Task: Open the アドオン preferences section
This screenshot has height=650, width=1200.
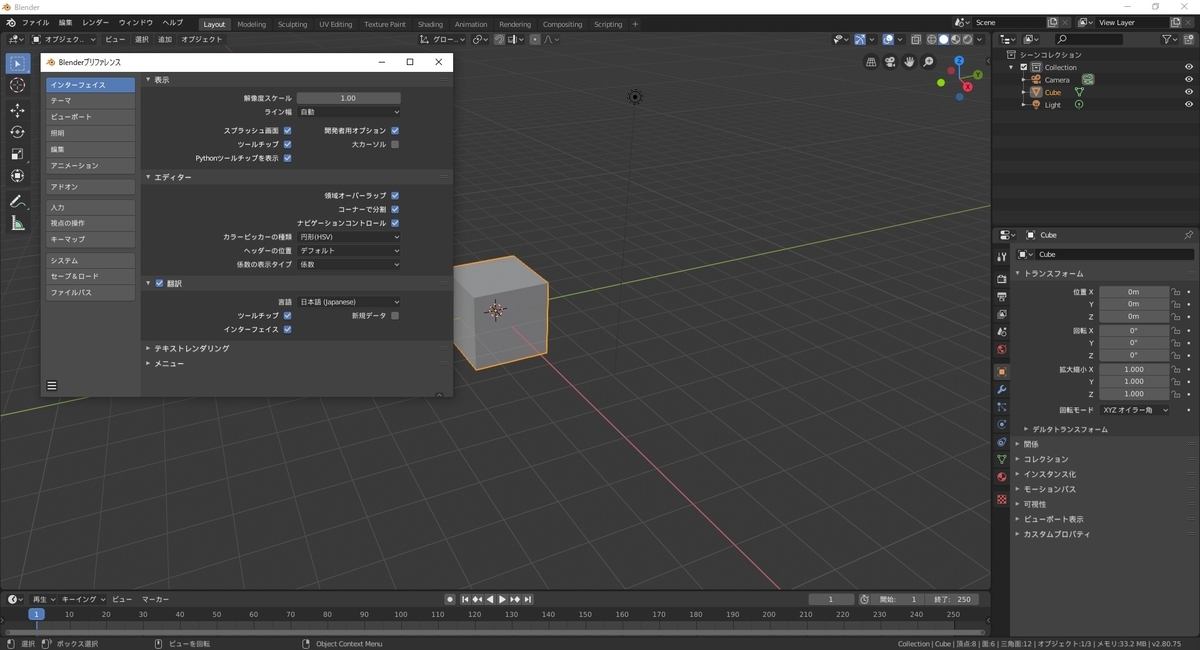Action: [x=90, y=187]
